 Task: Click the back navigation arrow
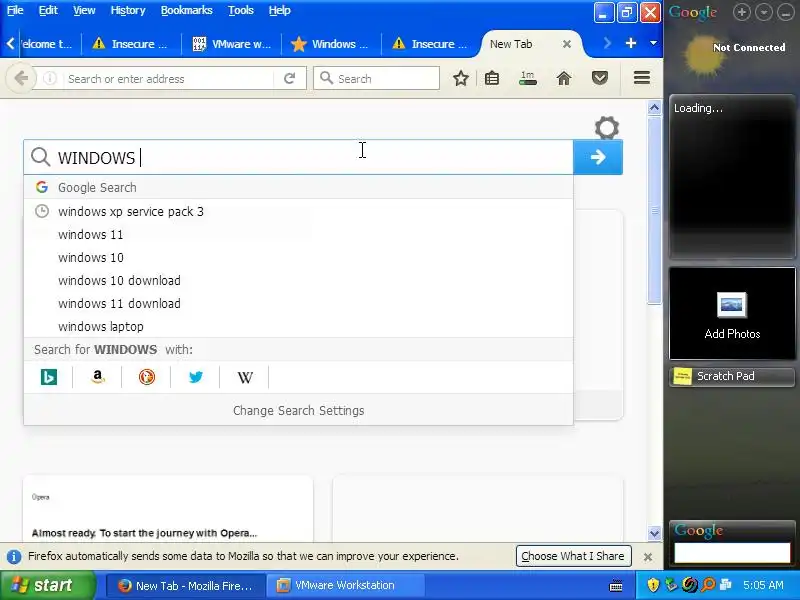click(21, 79)
